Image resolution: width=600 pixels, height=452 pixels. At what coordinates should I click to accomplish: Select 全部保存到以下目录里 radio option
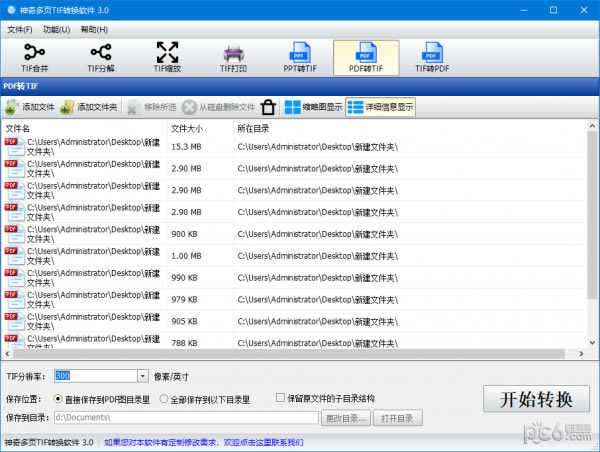(x=204, y=399)
